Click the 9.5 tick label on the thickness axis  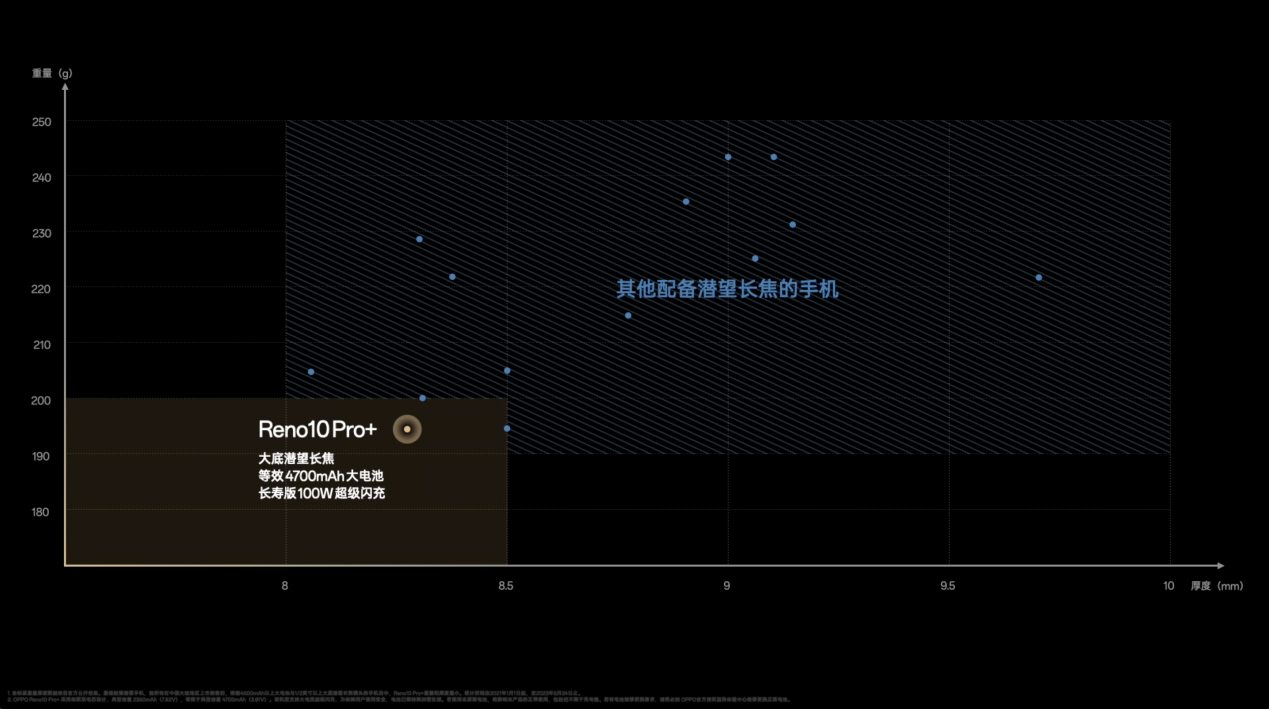tap(948, 586)
